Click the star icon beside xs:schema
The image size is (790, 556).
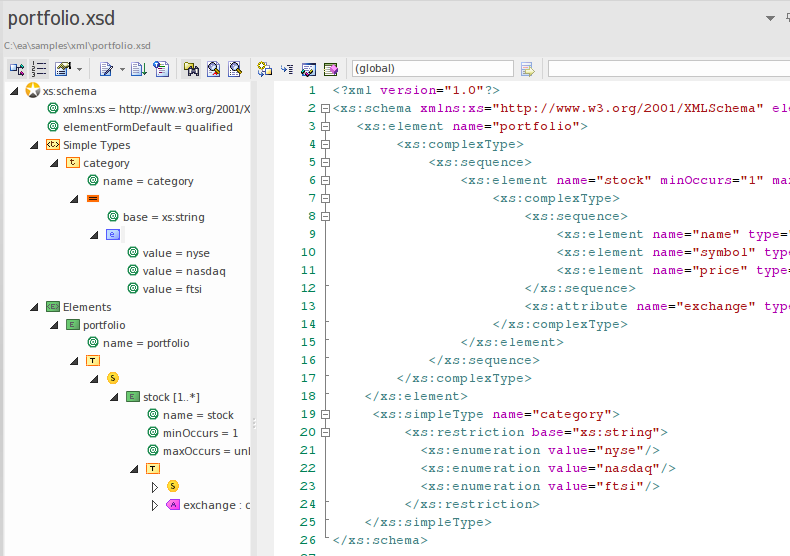point(32,91)
